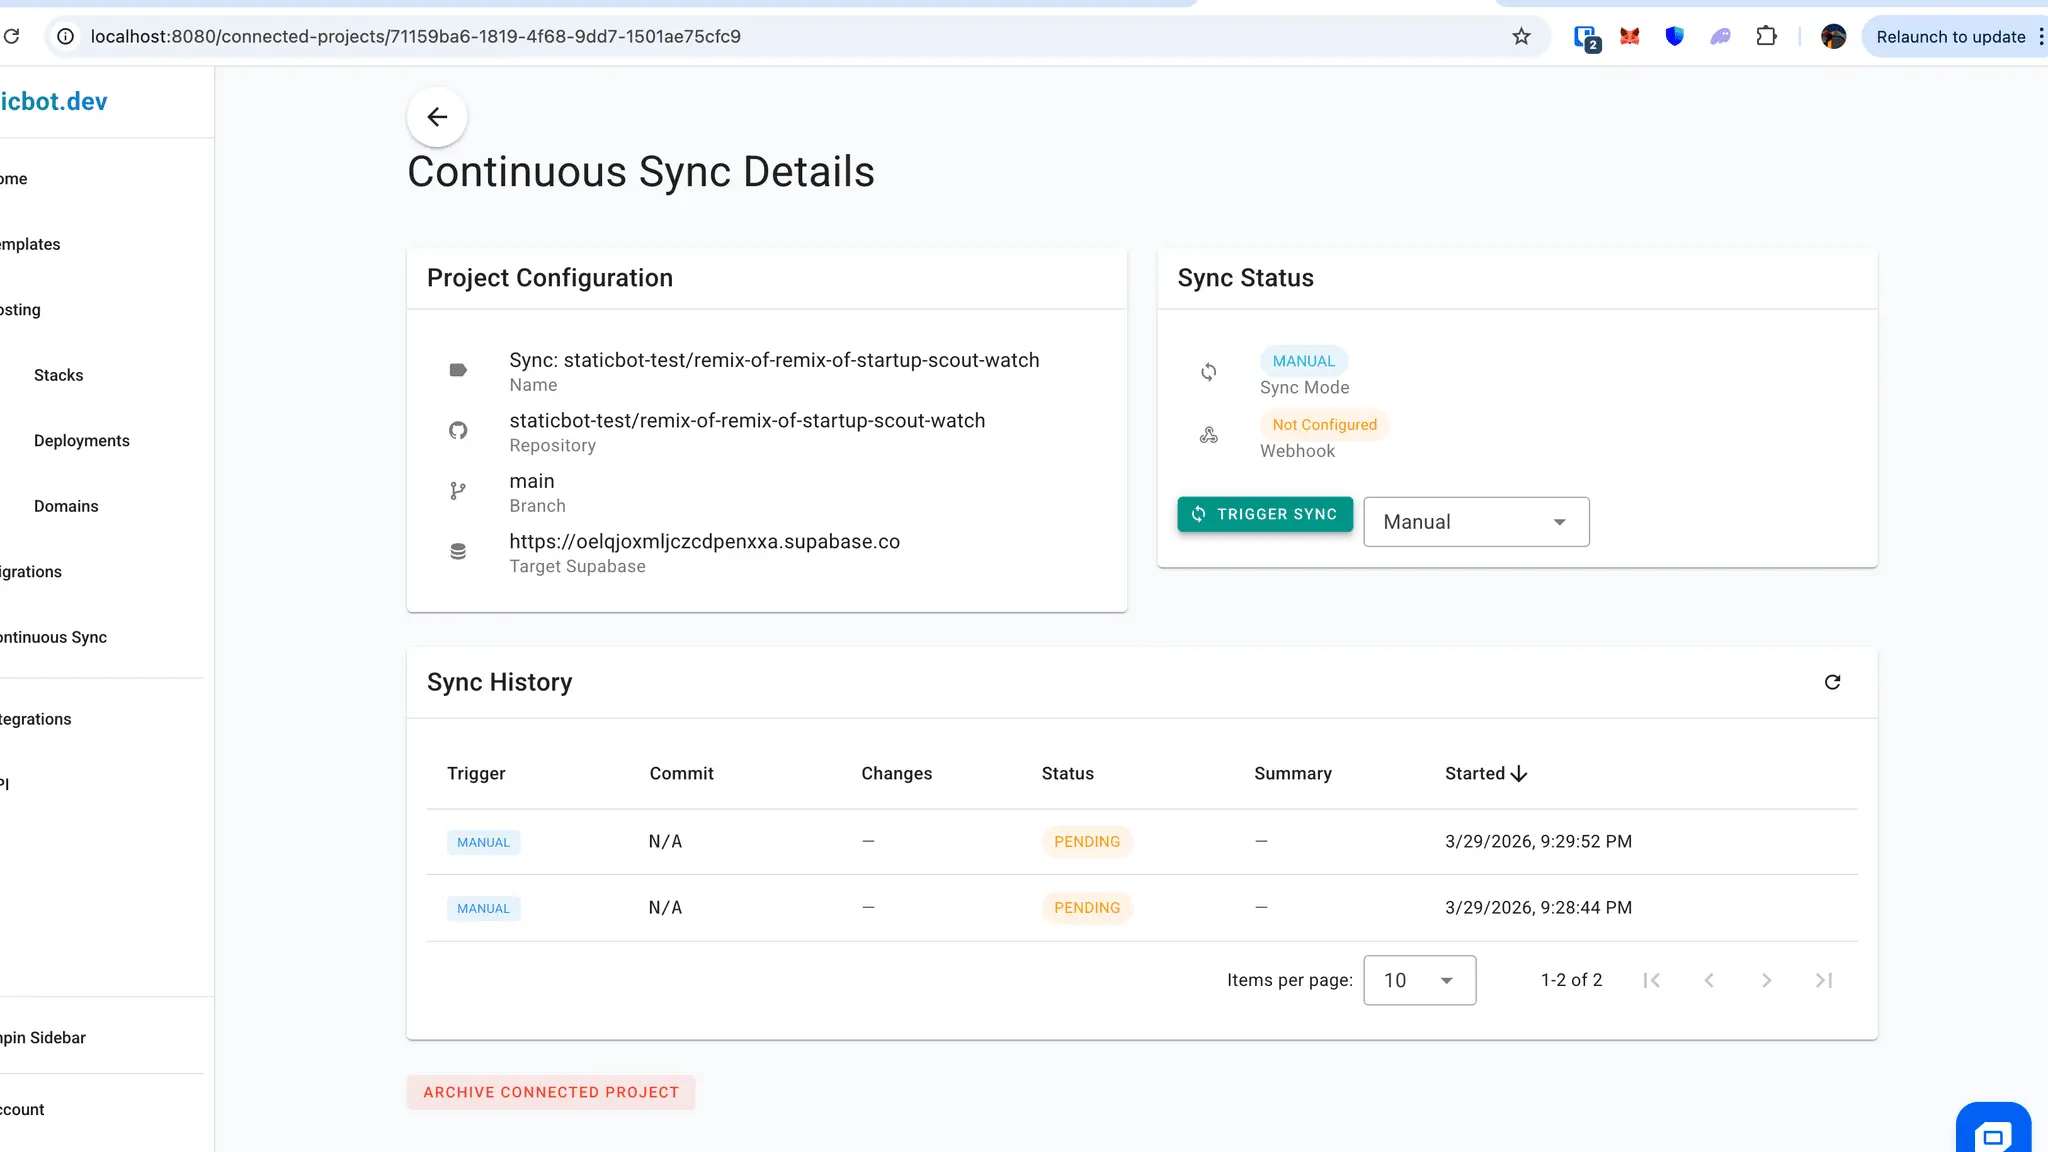Image resolution: width=2048 pixels, height=1152 pixels.
Task: Click the Not Configured webhook chip
Action: (x=1324, y=425)
